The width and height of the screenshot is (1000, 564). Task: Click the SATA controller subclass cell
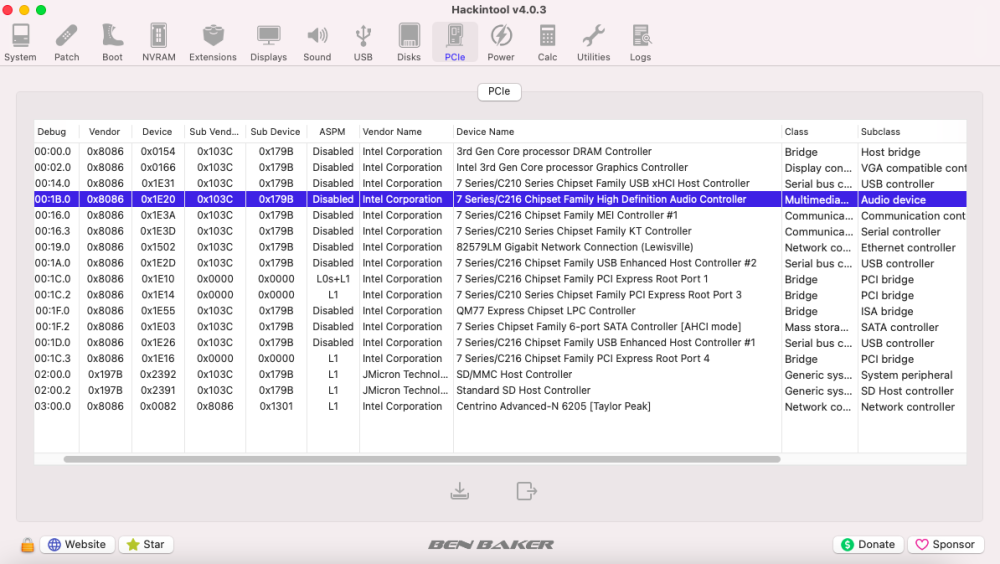click(x=900, y=327)
